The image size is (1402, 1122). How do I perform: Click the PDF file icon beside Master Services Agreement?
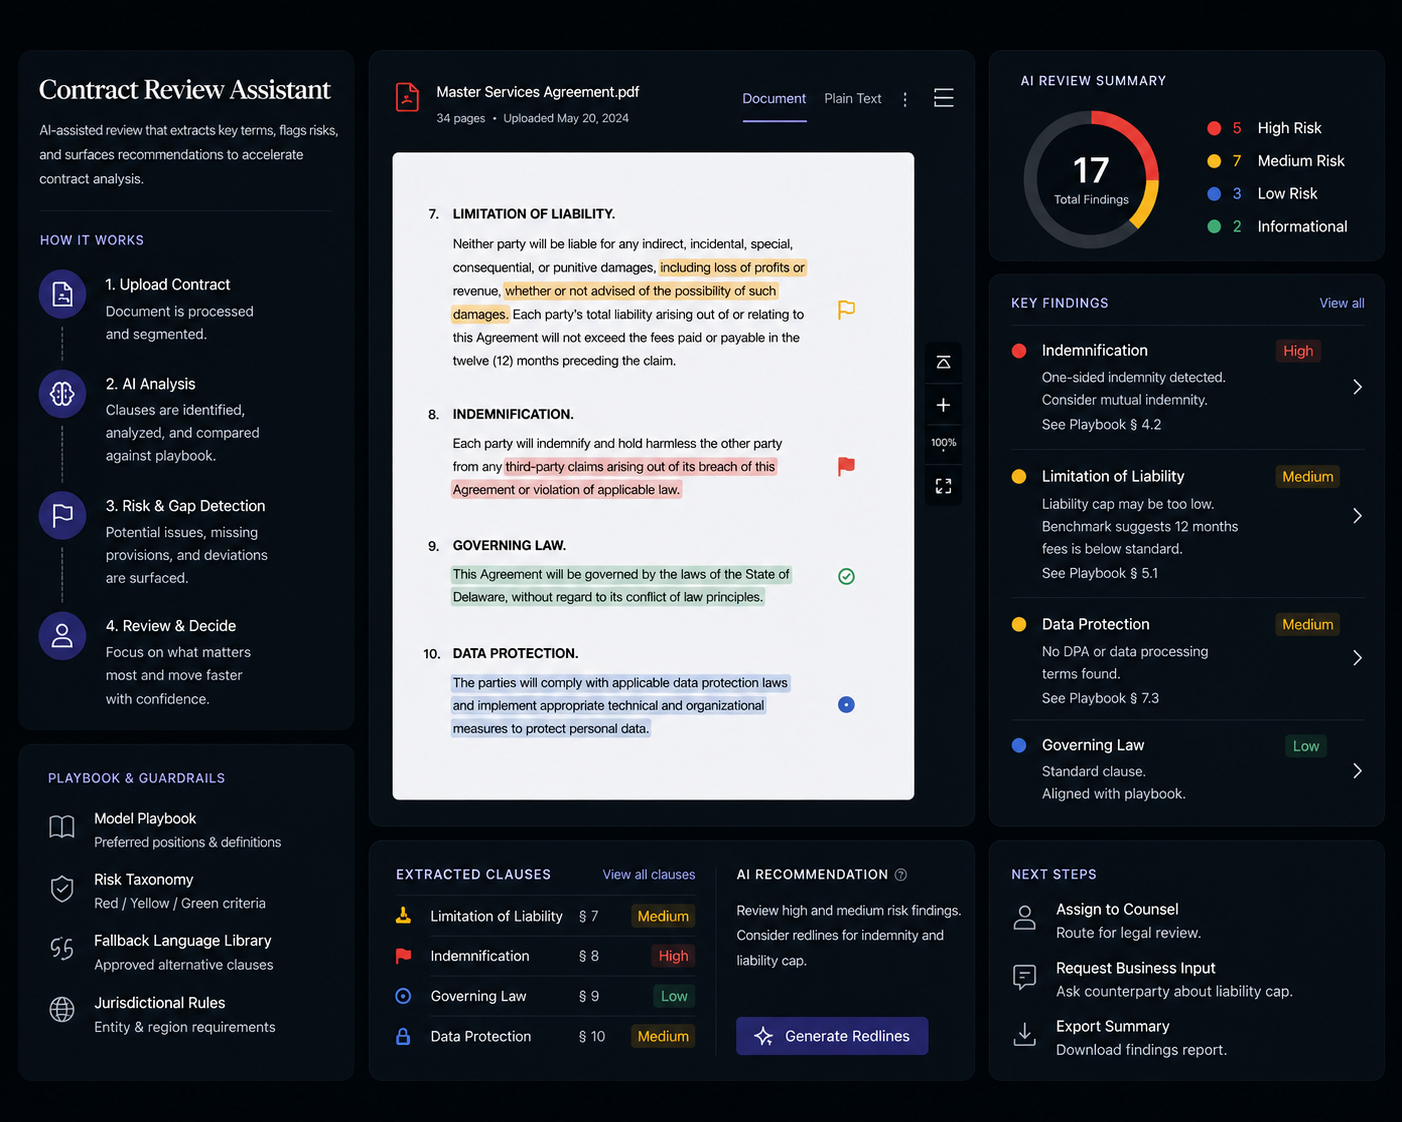pos(407,97)
